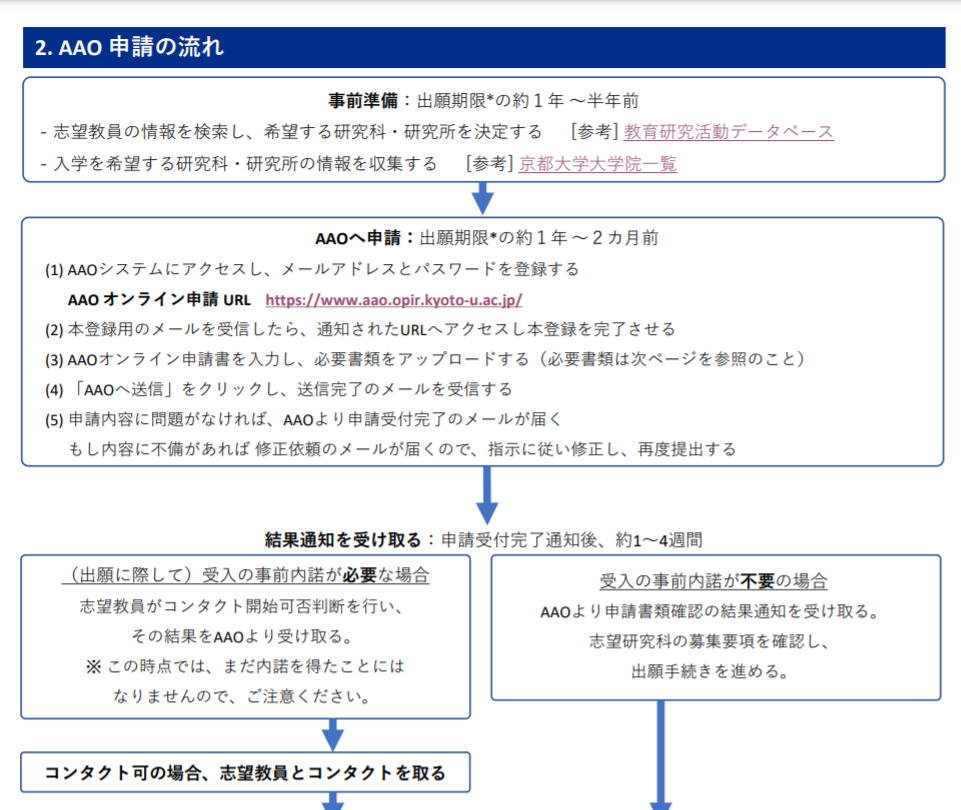
Task: Click the underlined 受入の事前内諾が不要の場合 title
Action: pos(713,581)
